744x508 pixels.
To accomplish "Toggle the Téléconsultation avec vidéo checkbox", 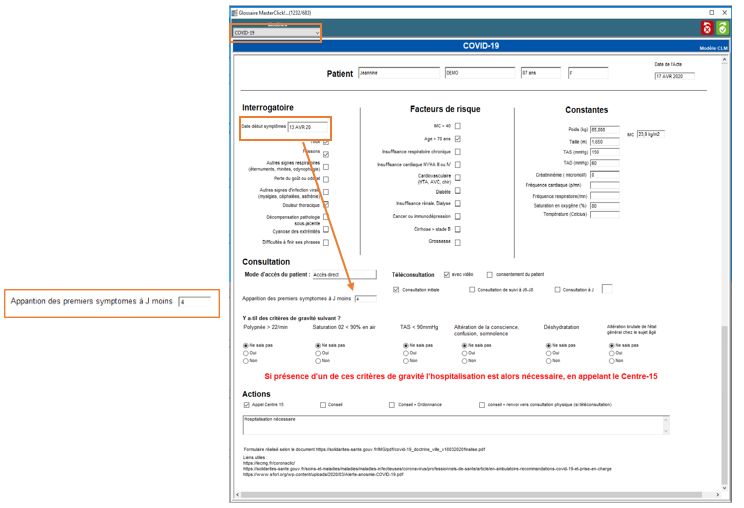I will 447,274.
